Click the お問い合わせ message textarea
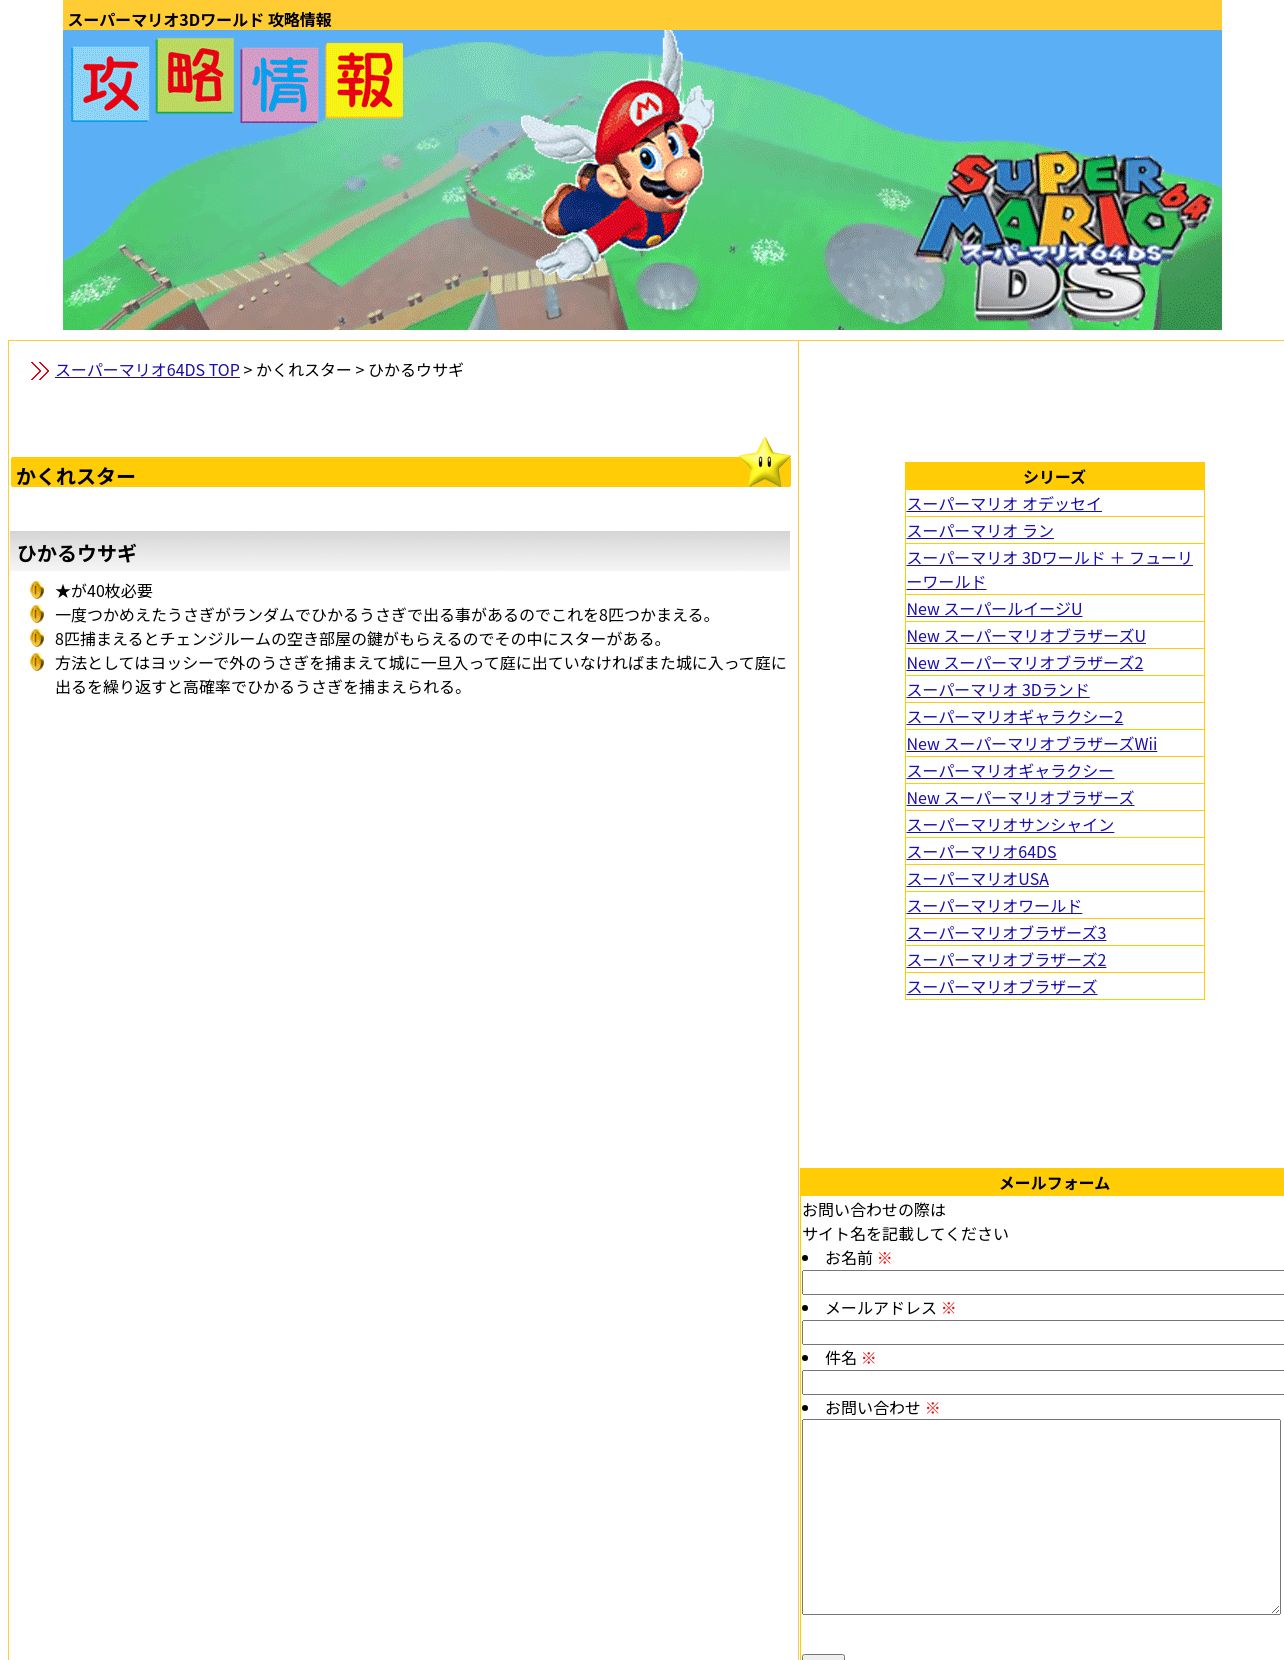This screenshot has height=1660, width=1284. click(1041, 1517)
